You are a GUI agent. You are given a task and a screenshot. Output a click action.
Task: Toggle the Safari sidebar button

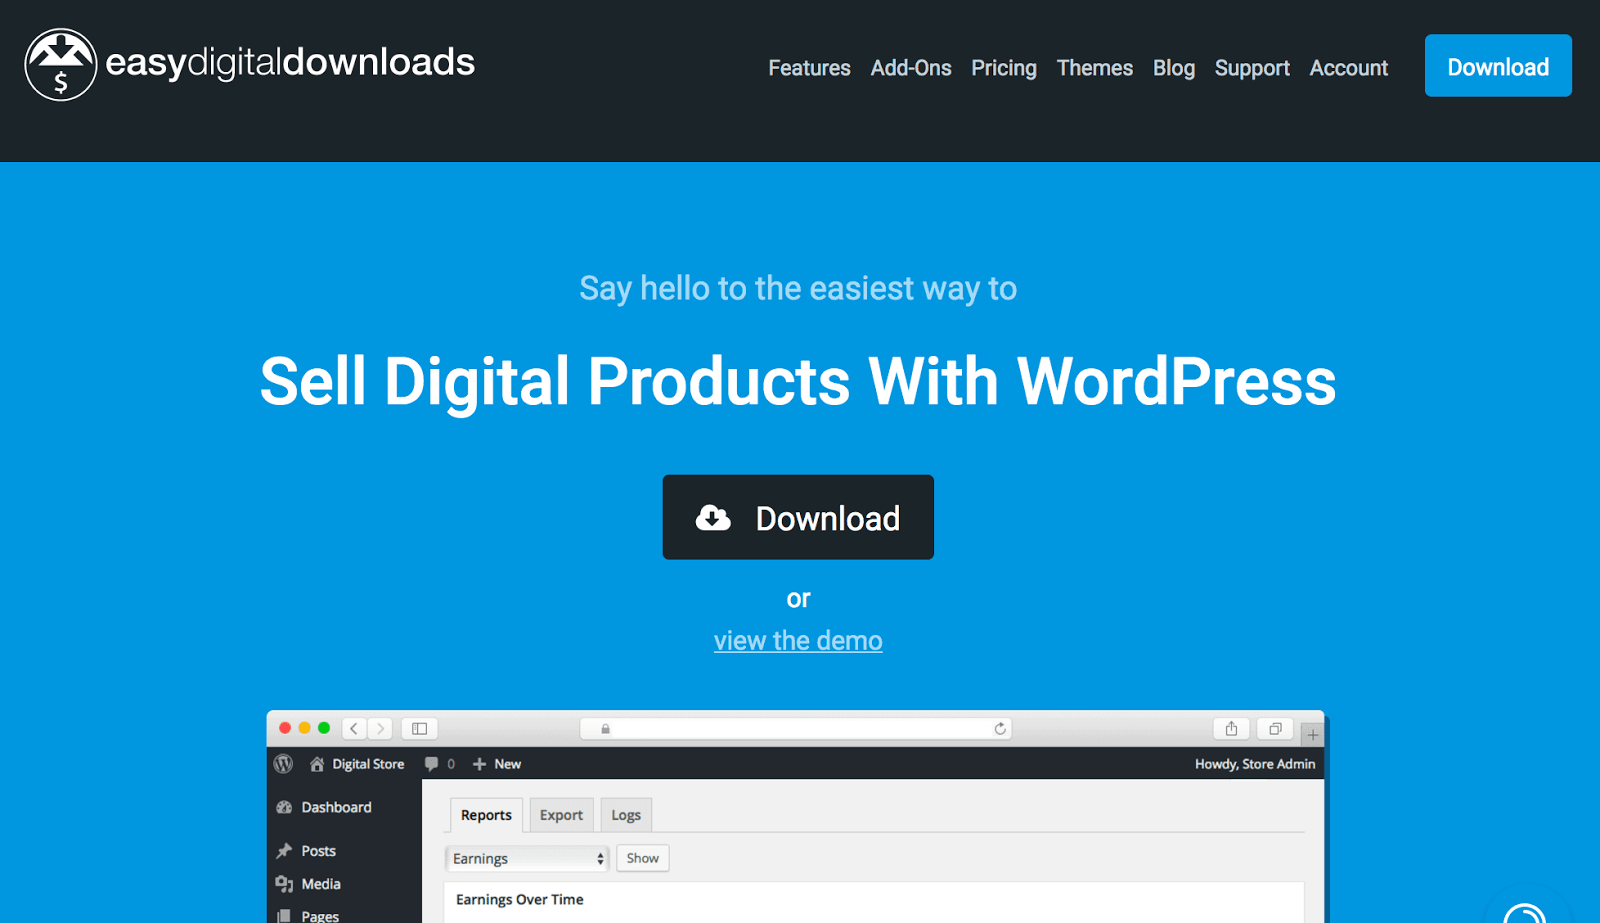419,728
